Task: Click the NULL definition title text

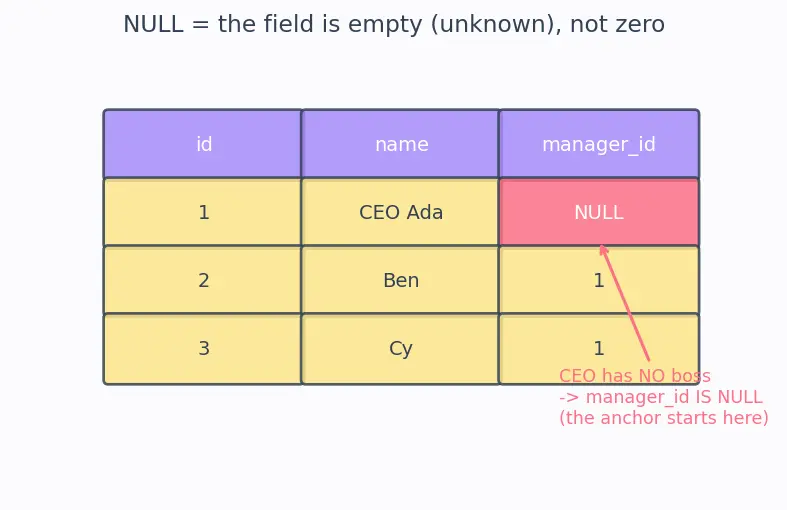Action: coord(394,24)
